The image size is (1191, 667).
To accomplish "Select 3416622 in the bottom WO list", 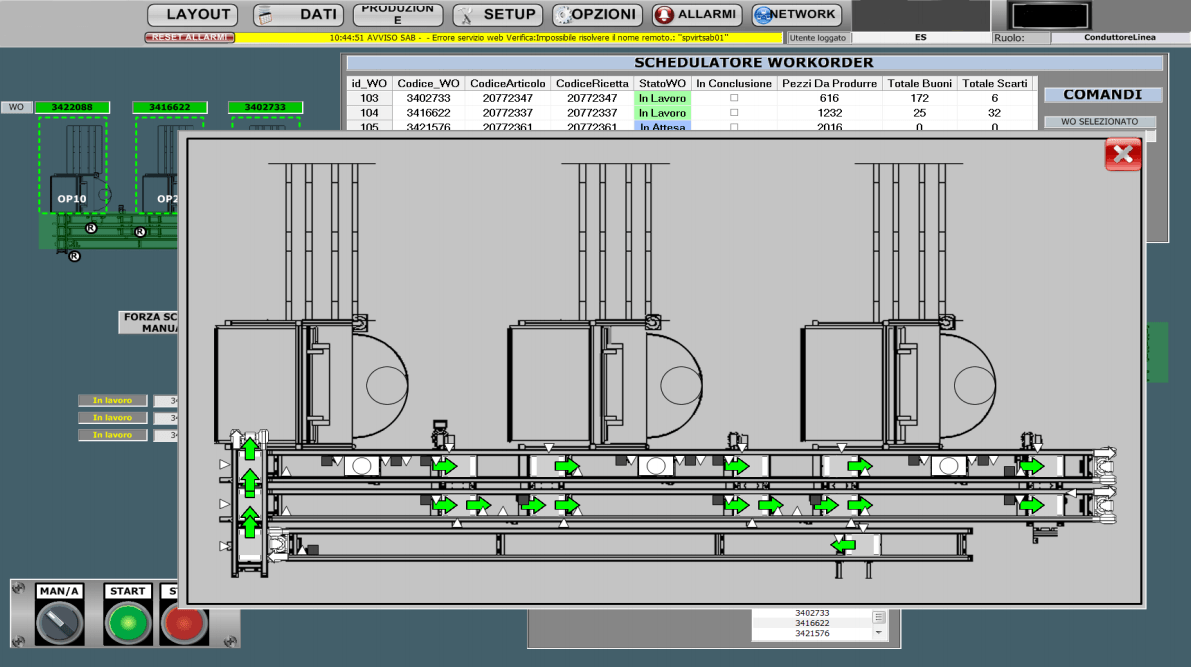I will click(812, 623).
